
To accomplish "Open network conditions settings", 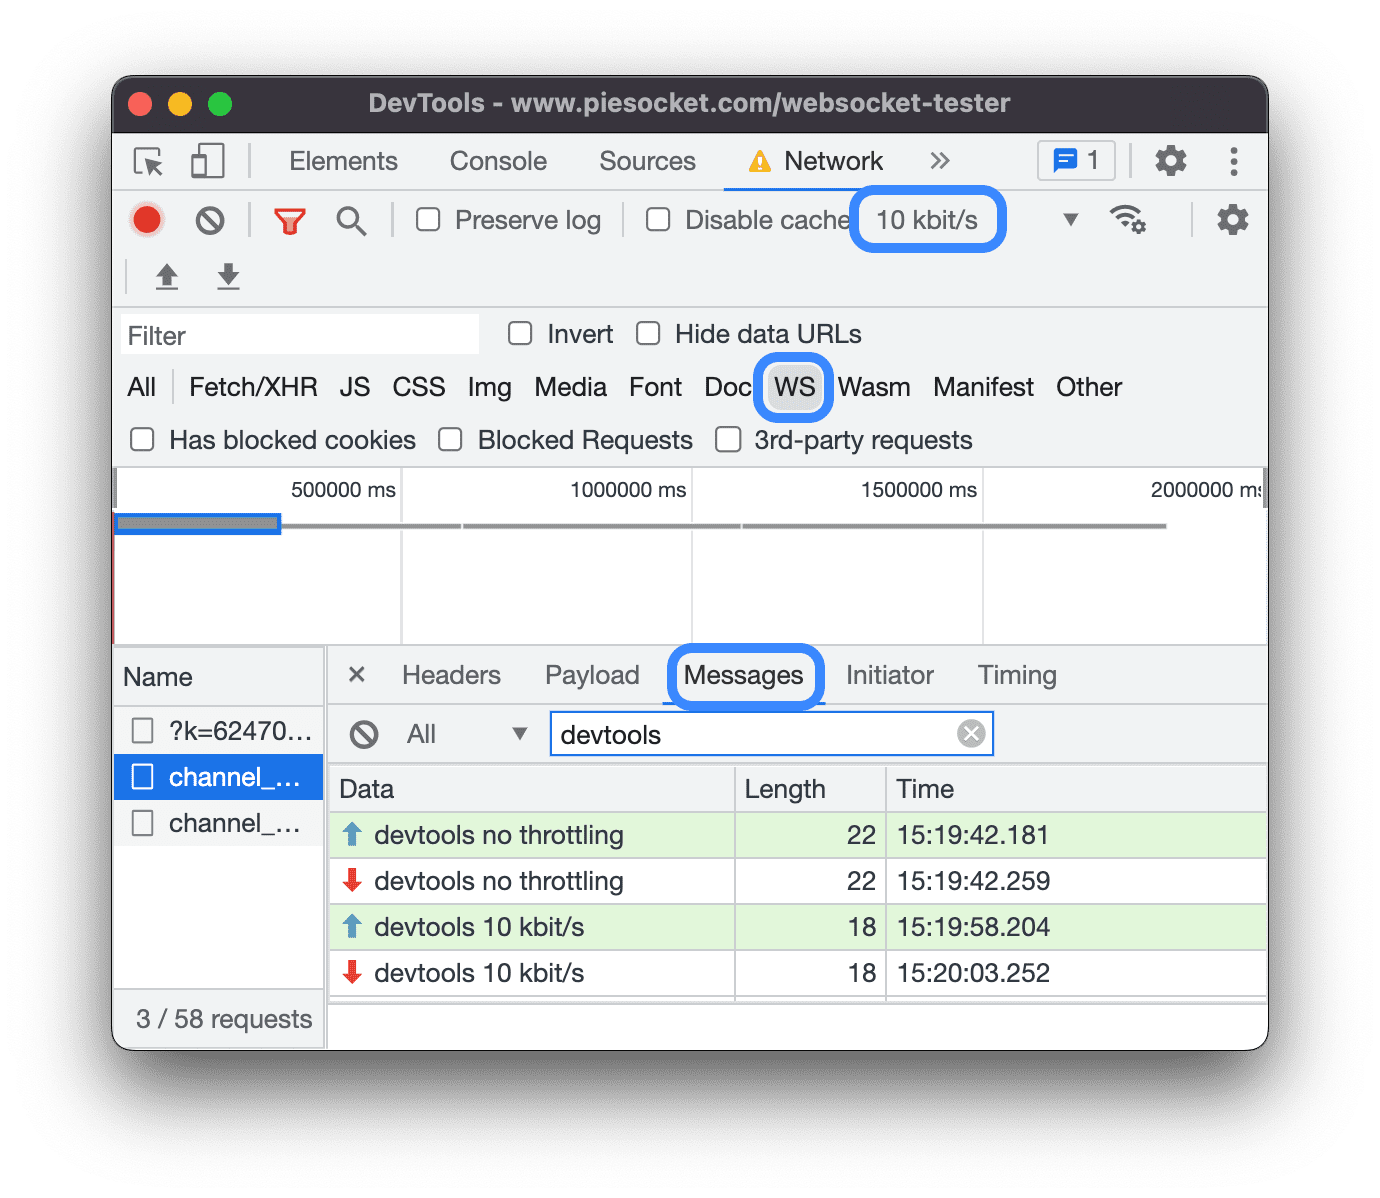I will [1128, 219].
